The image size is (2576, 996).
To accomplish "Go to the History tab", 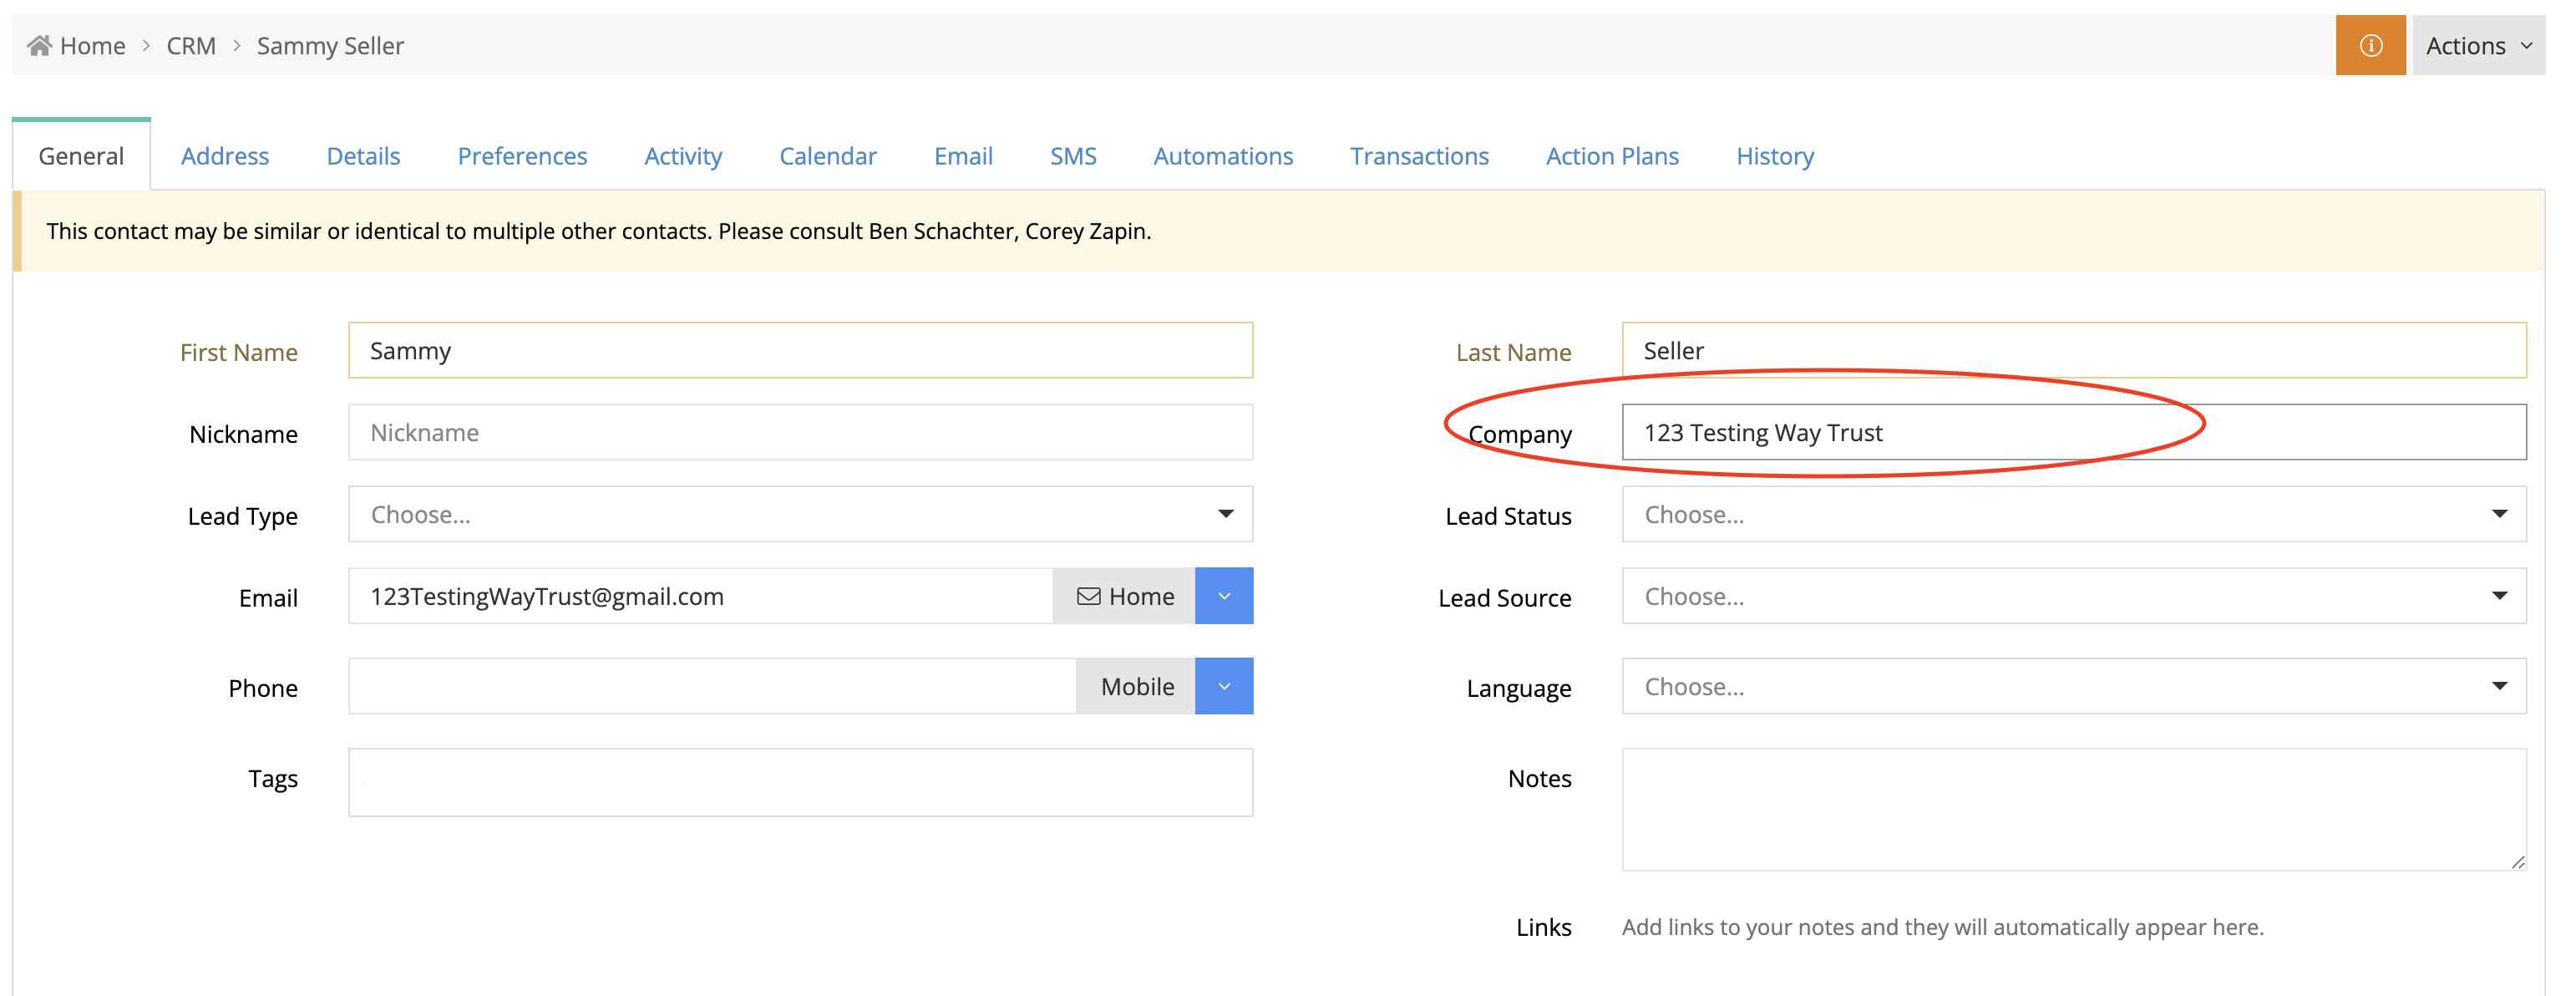I will [x=1774, y=156].
